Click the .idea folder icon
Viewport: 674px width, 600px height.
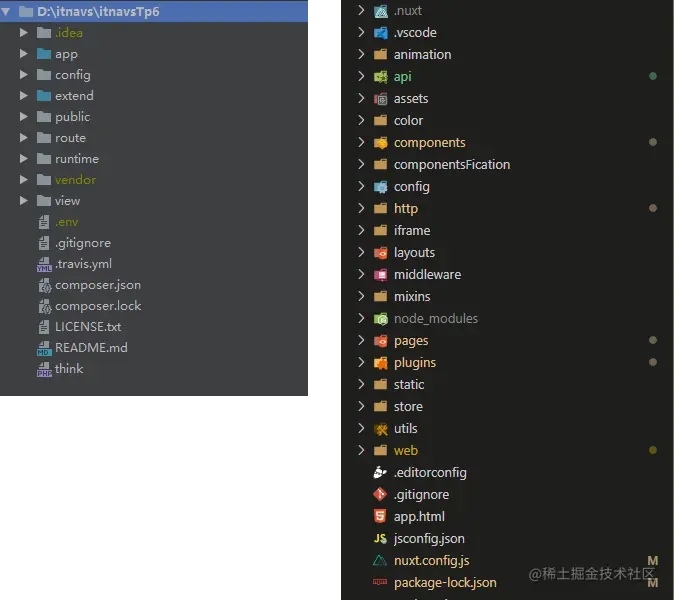pos(44,33)
